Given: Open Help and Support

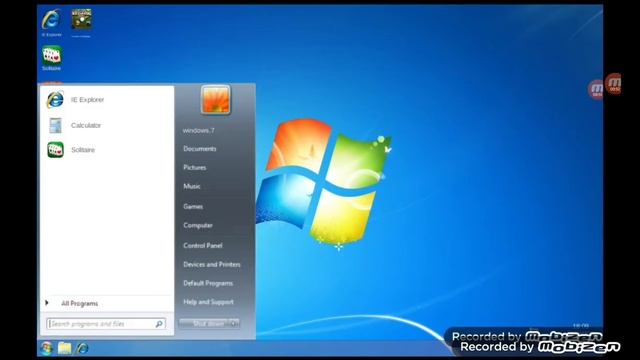Looking at the screenshot, I should pyautogui.click(x=209, y=302).
